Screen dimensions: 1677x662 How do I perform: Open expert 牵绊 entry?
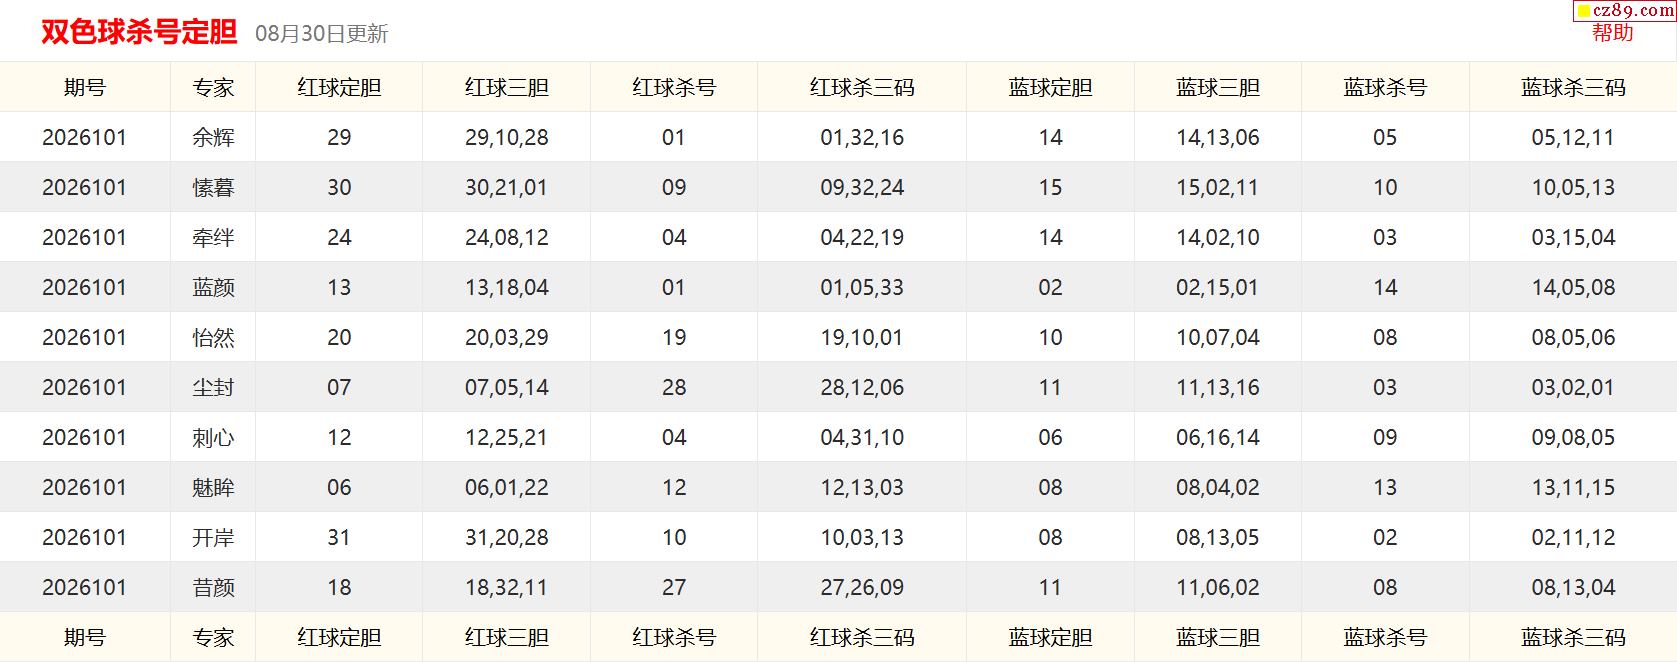(x=213, y=238)
